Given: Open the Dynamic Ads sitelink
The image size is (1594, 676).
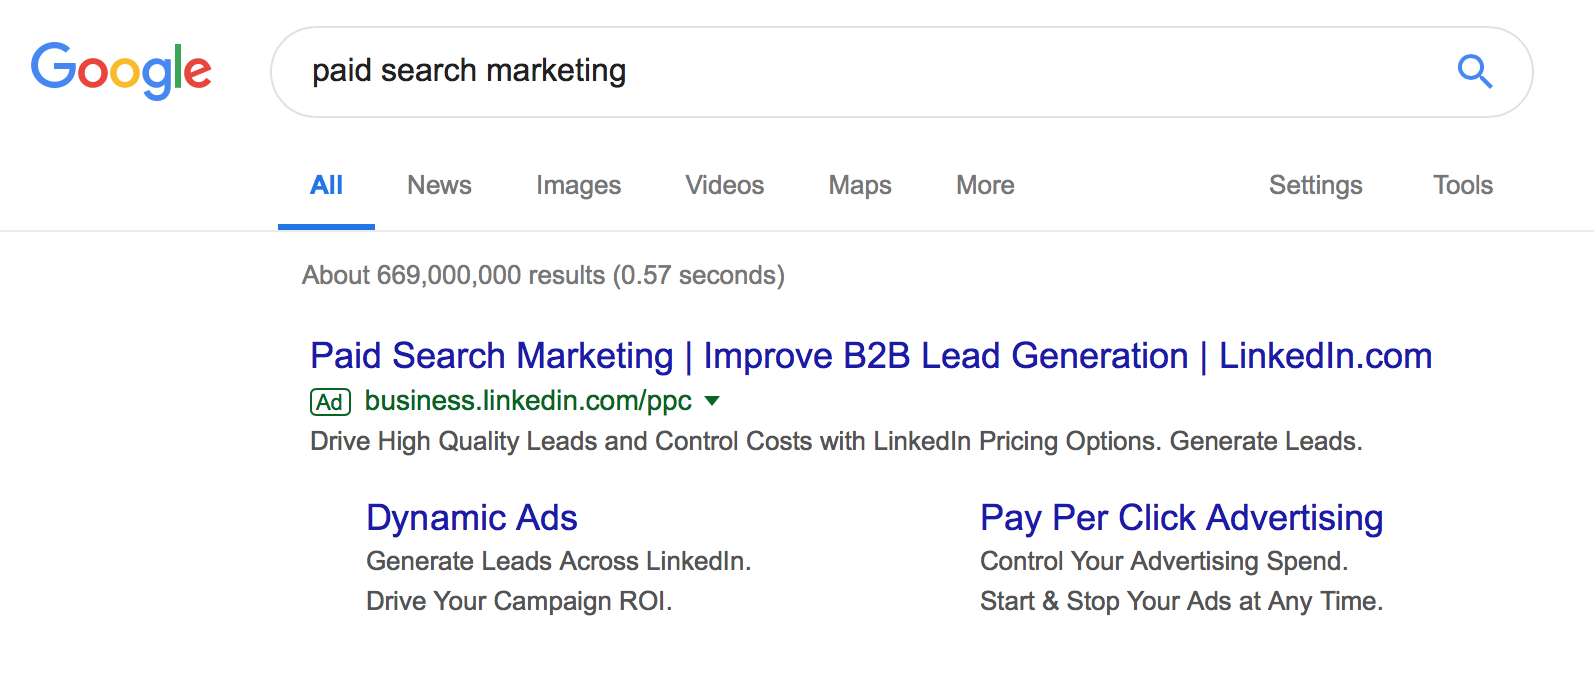Looking at the screenshot, I should (472, 518).
